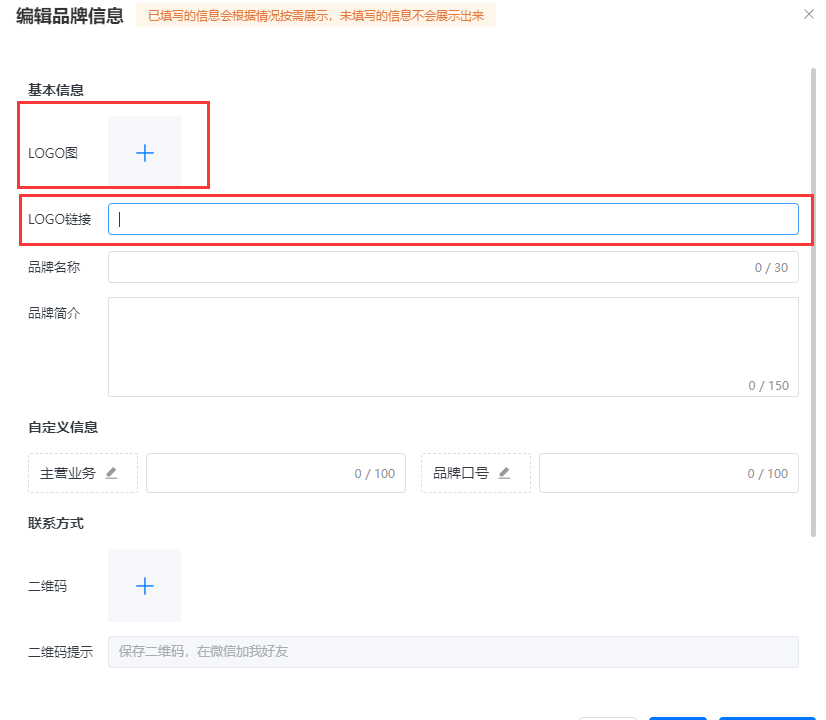The width and height of the screenshot is (826, 720).
Task: Click the plus icon to upload 二维码
Action: (x=145, y=586)
